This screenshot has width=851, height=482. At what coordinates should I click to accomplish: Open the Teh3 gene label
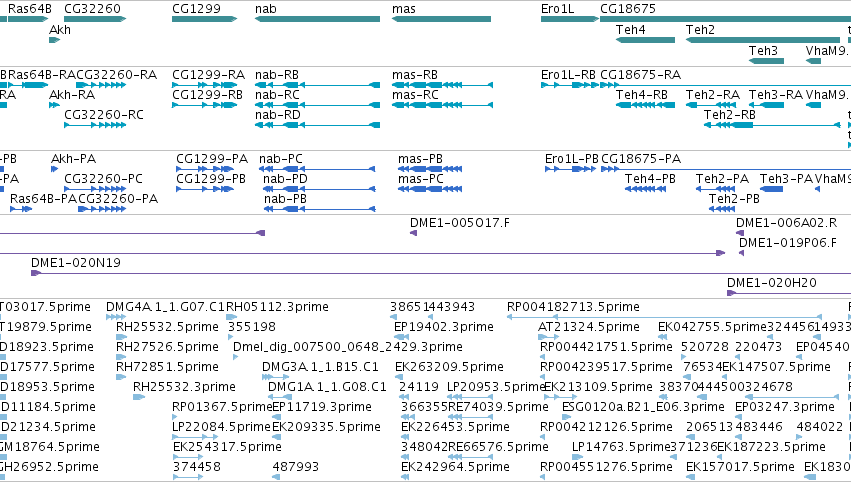[x=764, y=50]
